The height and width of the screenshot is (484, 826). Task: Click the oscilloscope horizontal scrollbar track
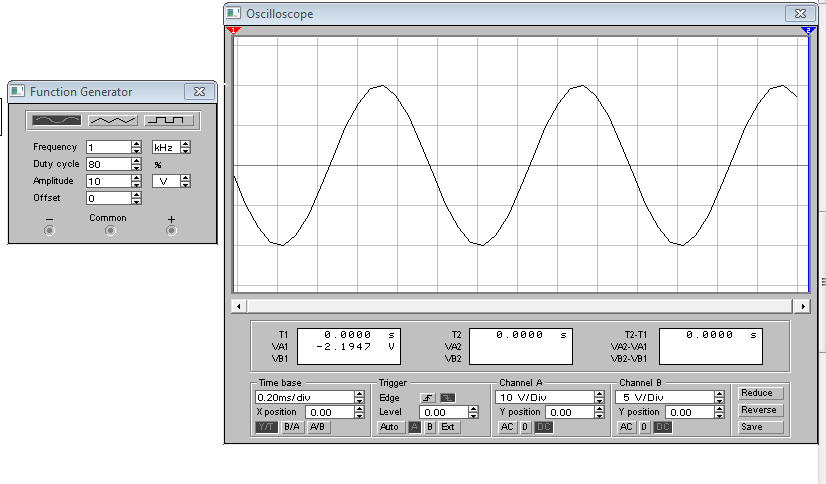[x=520, y=306]
